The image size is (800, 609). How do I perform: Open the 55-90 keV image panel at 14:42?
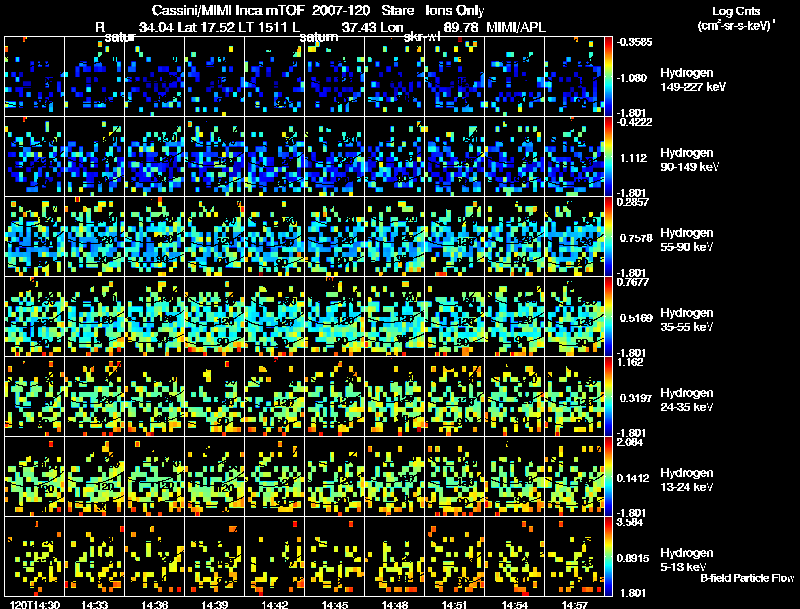click(x=274, y=236)
